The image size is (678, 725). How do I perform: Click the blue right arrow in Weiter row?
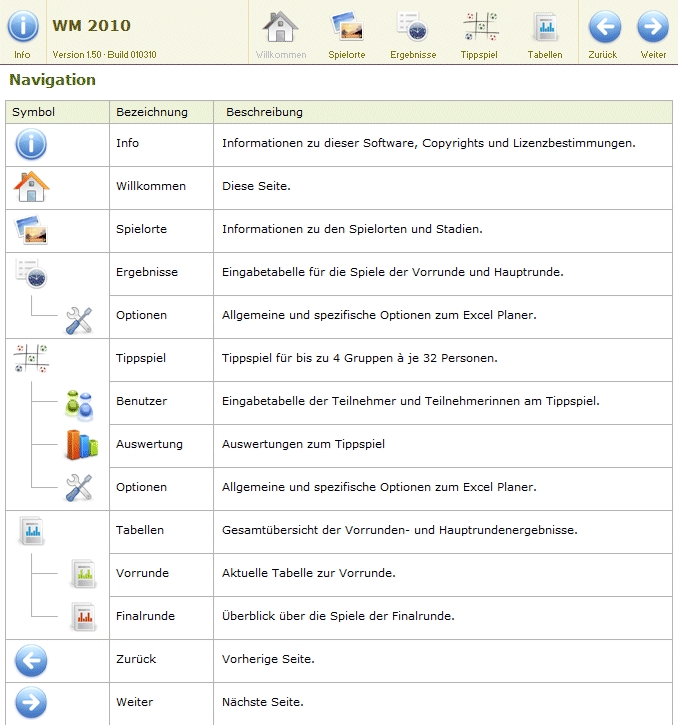(x=31, y=702)
